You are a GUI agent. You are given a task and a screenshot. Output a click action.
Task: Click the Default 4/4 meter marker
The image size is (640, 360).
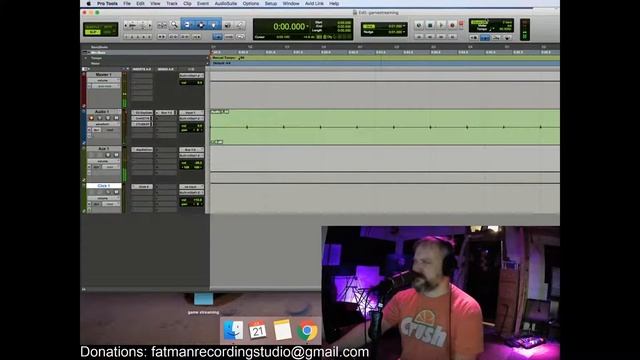[x=222, y=63]
